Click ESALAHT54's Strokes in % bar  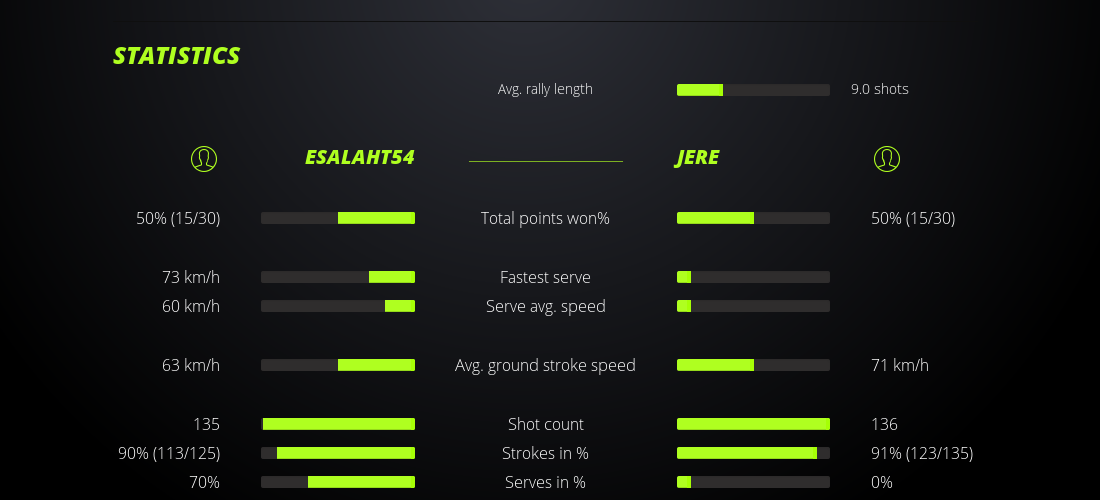[x=338, y=453]
